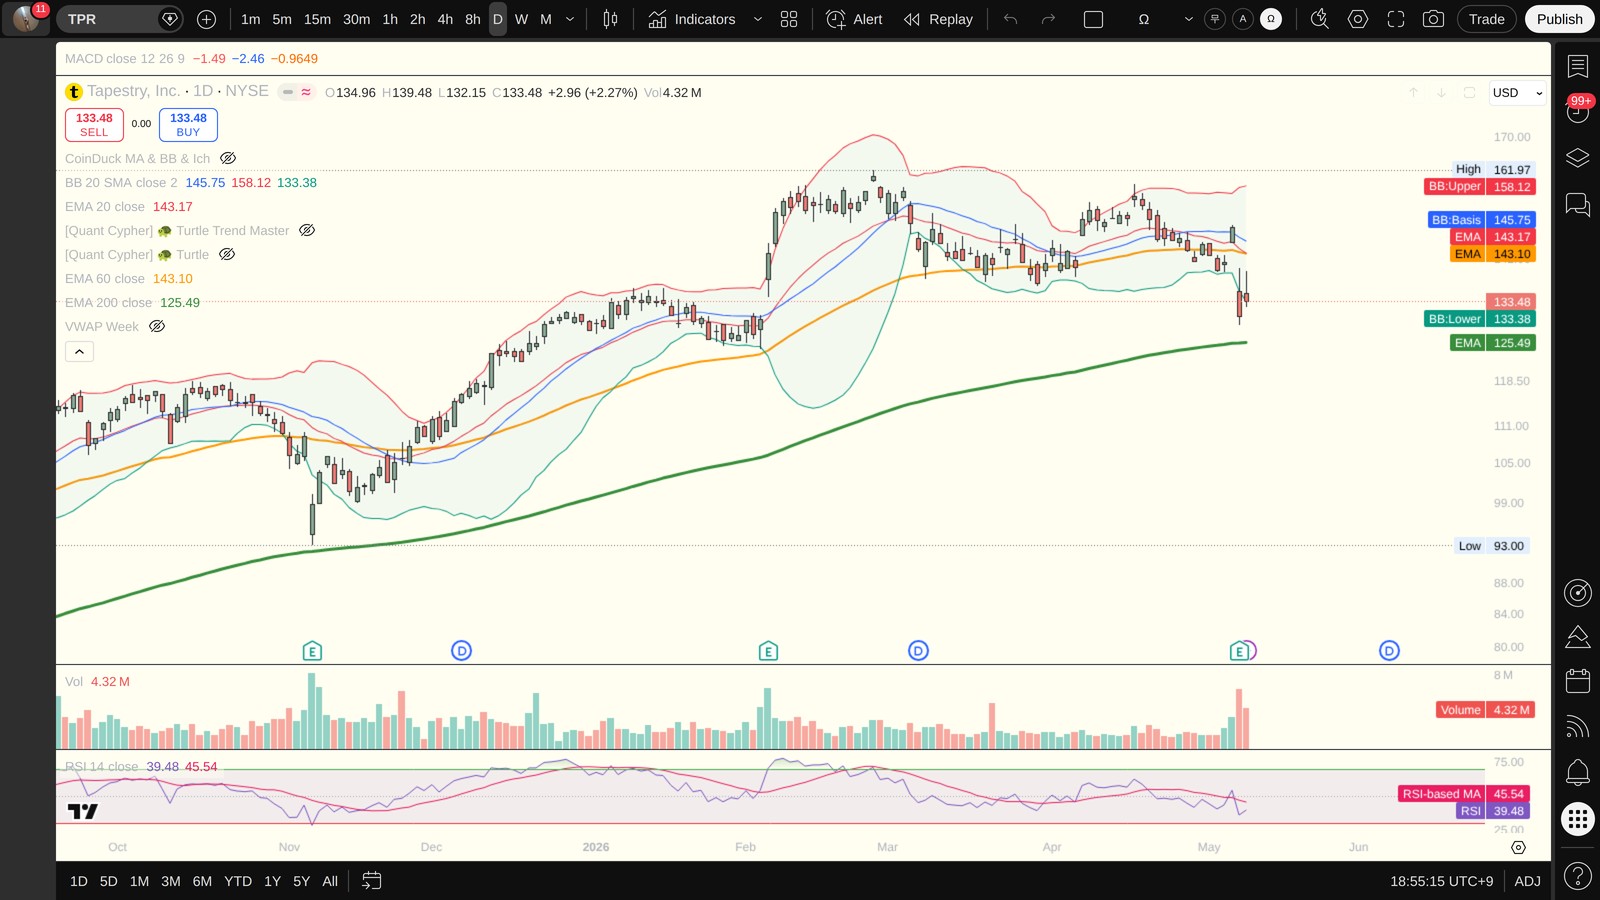Create a new Alert
This screenshot has width=1600, height=900.
pos(855,19)
